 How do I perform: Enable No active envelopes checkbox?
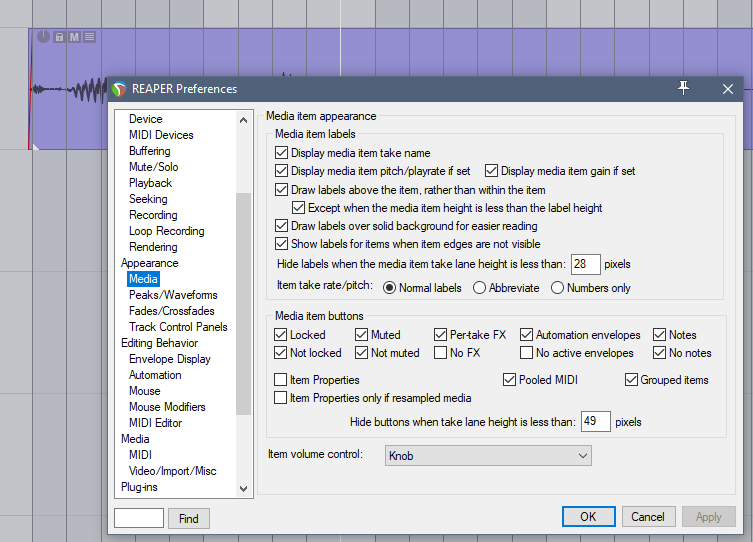tap(526, 353)
